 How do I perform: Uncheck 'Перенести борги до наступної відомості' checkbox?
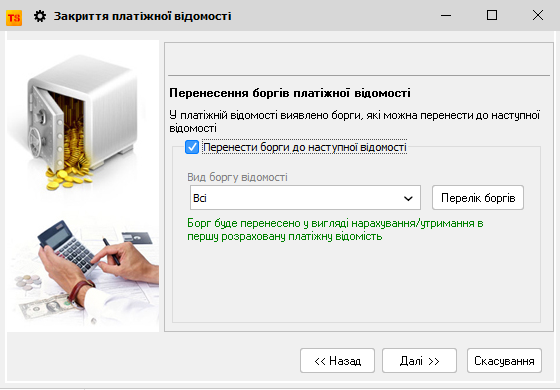point(192,147)
